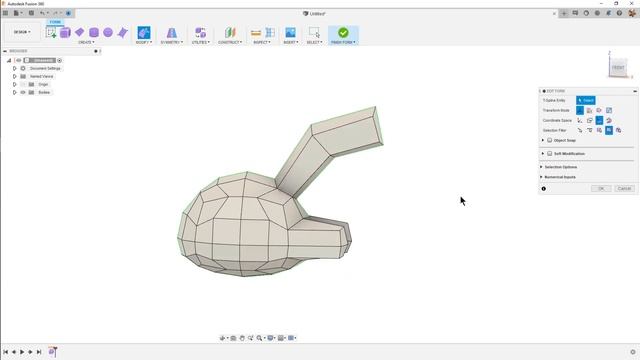Select the Translation transform mode
This screenshot has width=640, height=360.
tap(589, 110)
